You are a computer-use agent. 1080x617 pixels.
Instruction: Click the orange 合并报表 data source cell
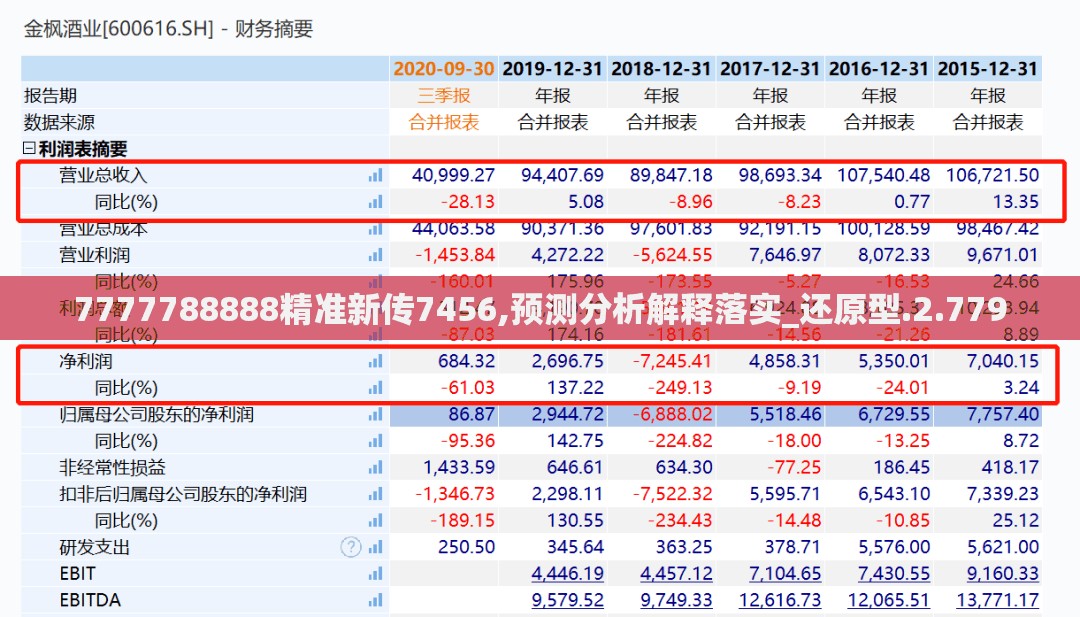click(x=444, y=123)
